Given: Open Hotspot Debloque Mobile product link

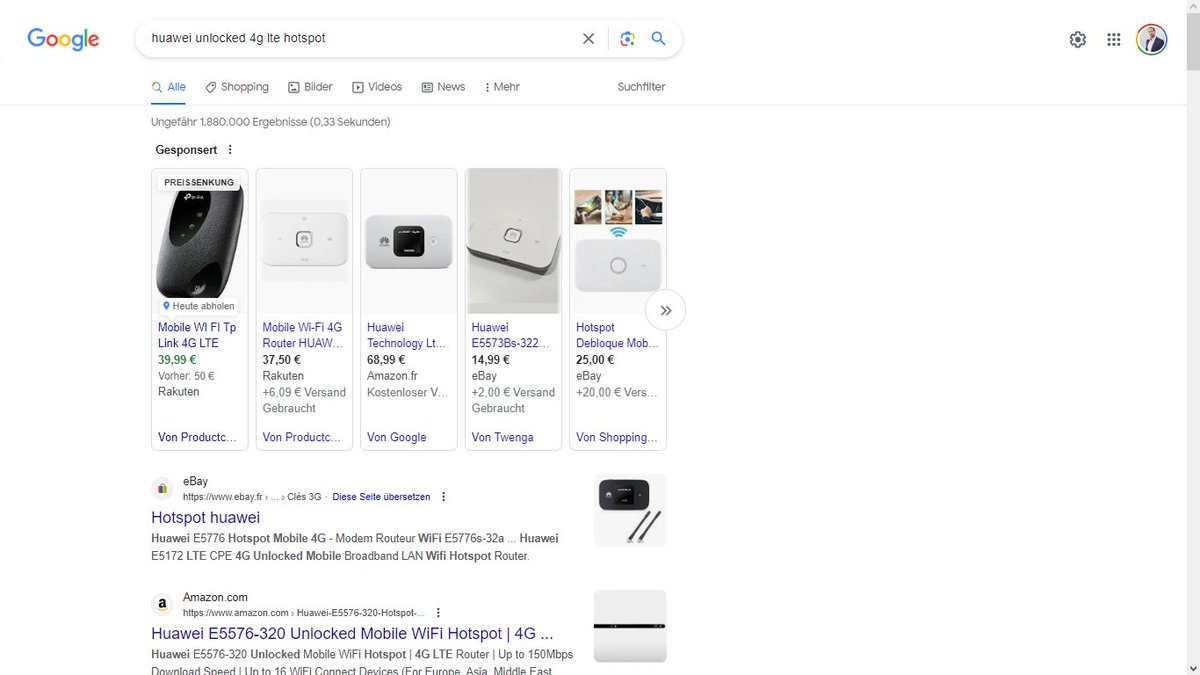Looking at the screenshot, I should coord(616,335).
